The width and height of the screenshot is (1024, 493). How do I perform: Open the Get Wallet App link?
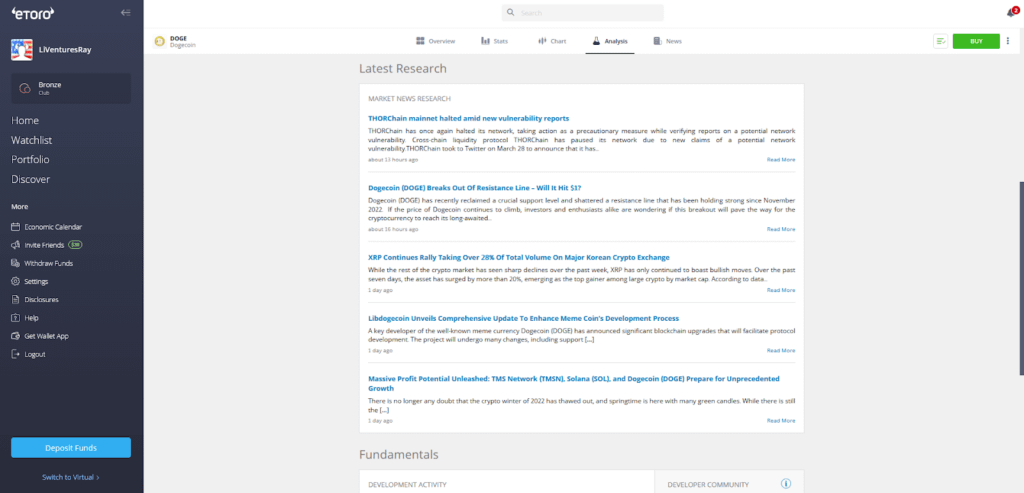46,336
